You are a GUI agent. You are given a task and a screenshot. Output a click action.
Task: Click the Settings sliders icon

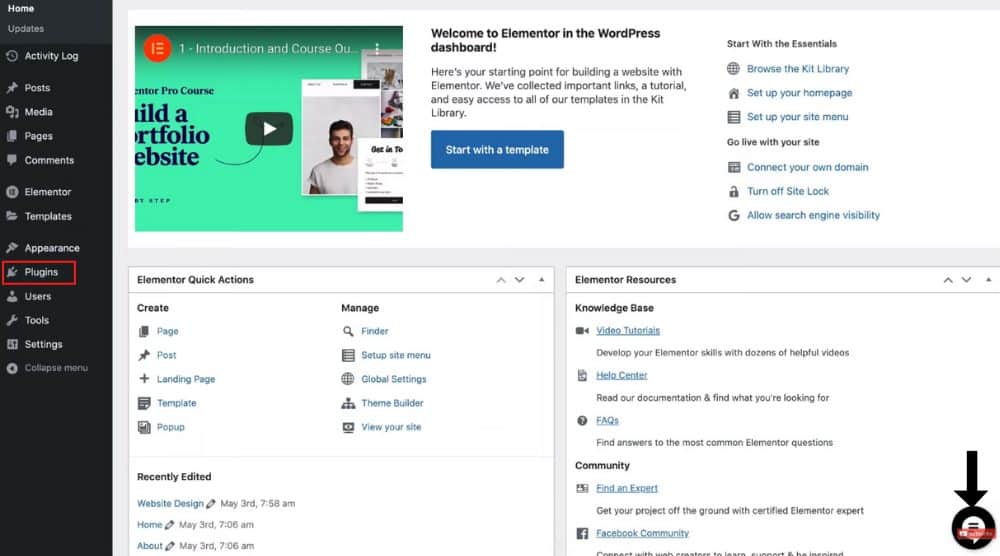click(11, 344)
